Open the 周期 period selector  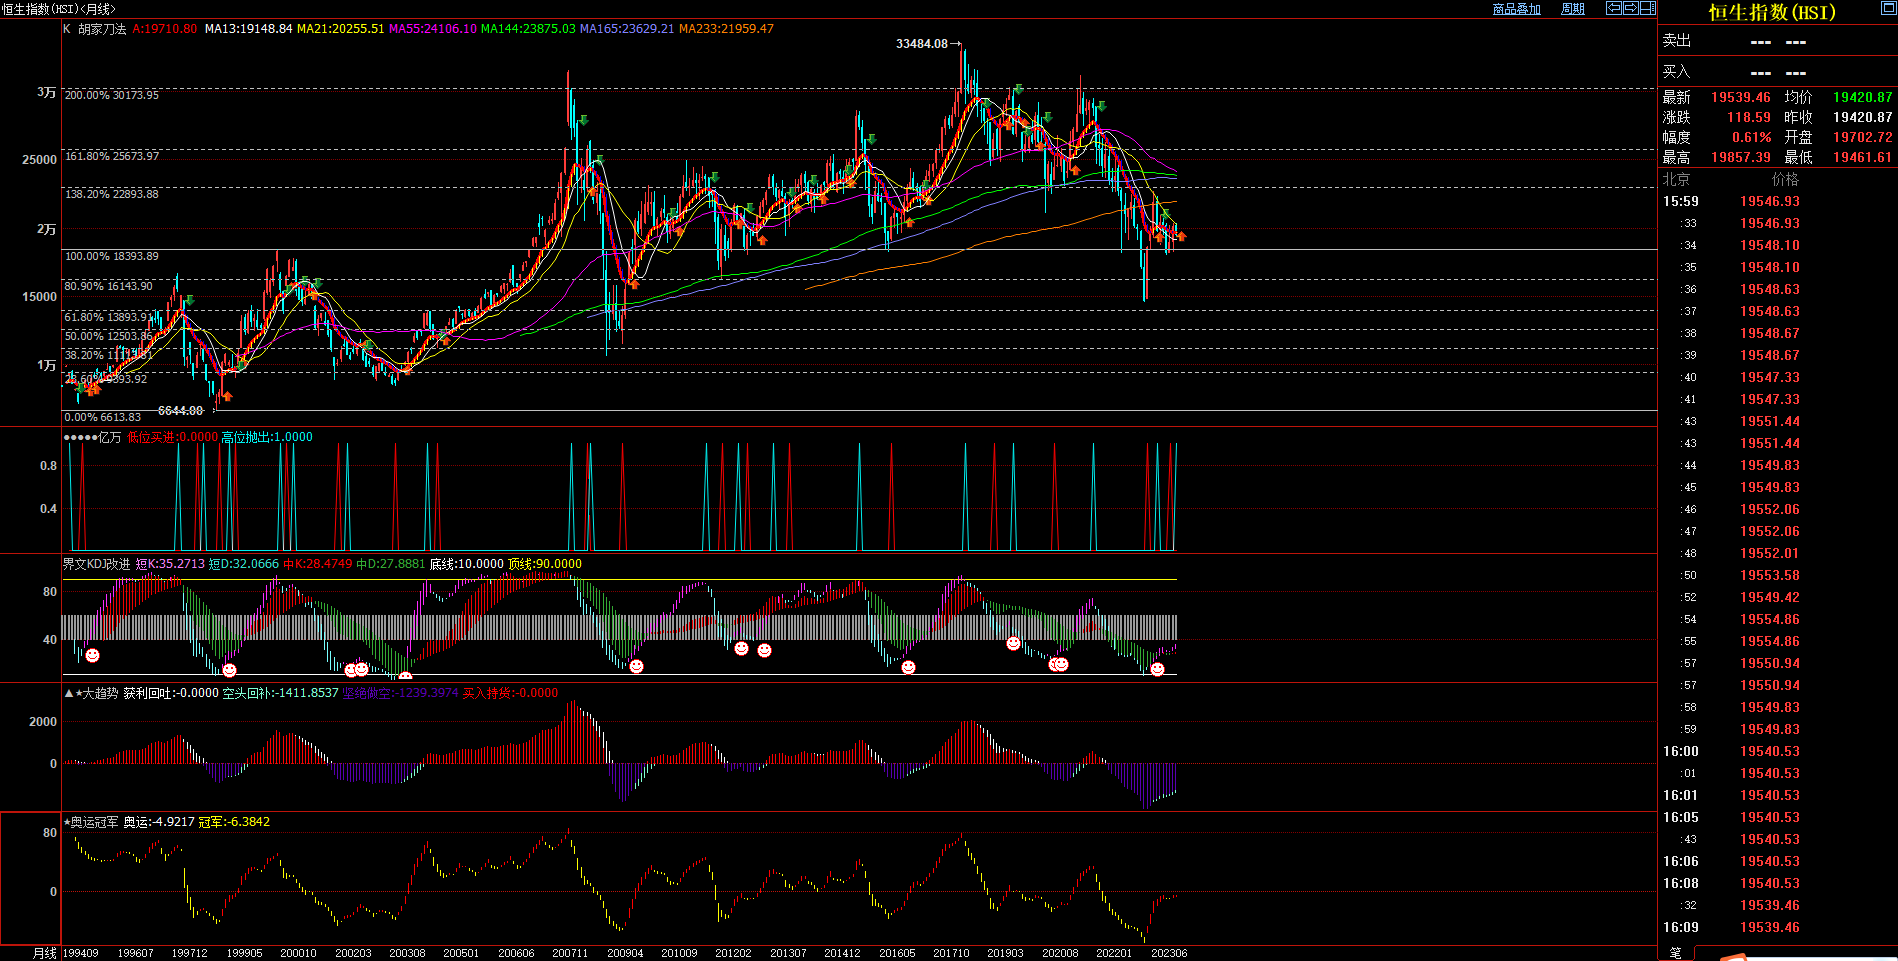click(x=1573, y=9)
